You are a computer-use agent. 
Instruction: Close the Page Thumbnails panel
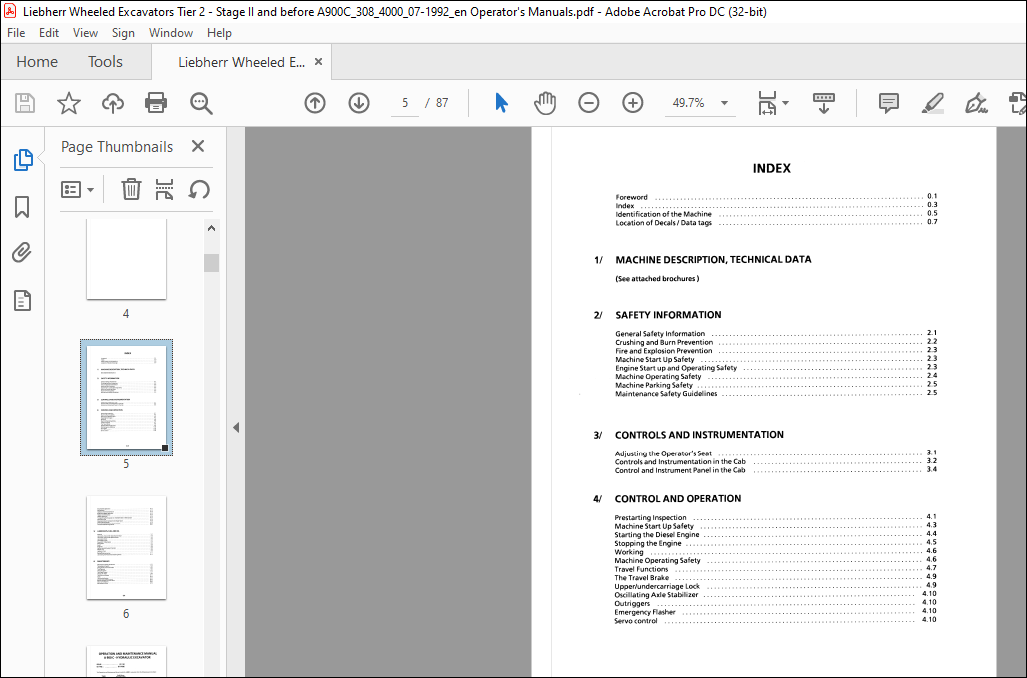pyautogui.click(x=198, y=146)
